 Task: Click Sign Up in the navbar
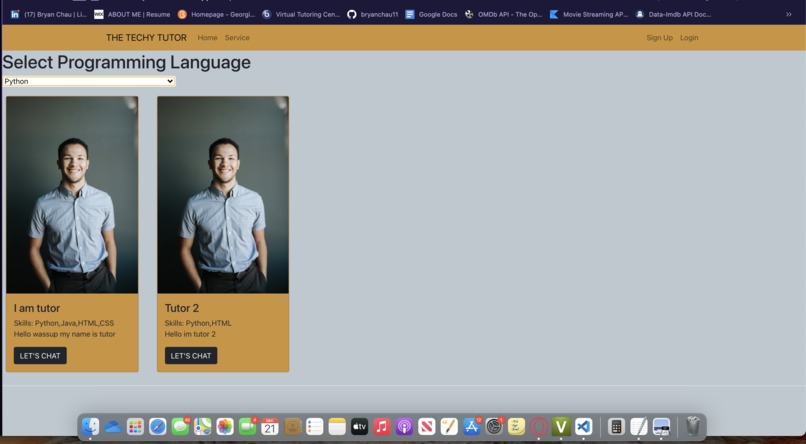tap(660, 38)
